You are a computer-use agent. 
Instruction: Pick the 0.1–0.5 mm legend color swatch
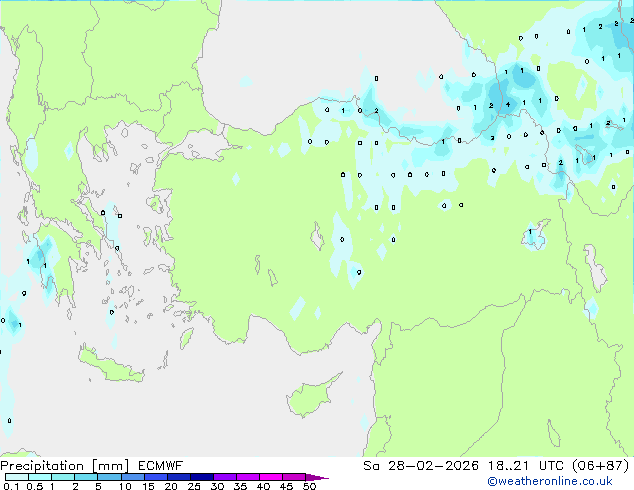pos(17,477)
